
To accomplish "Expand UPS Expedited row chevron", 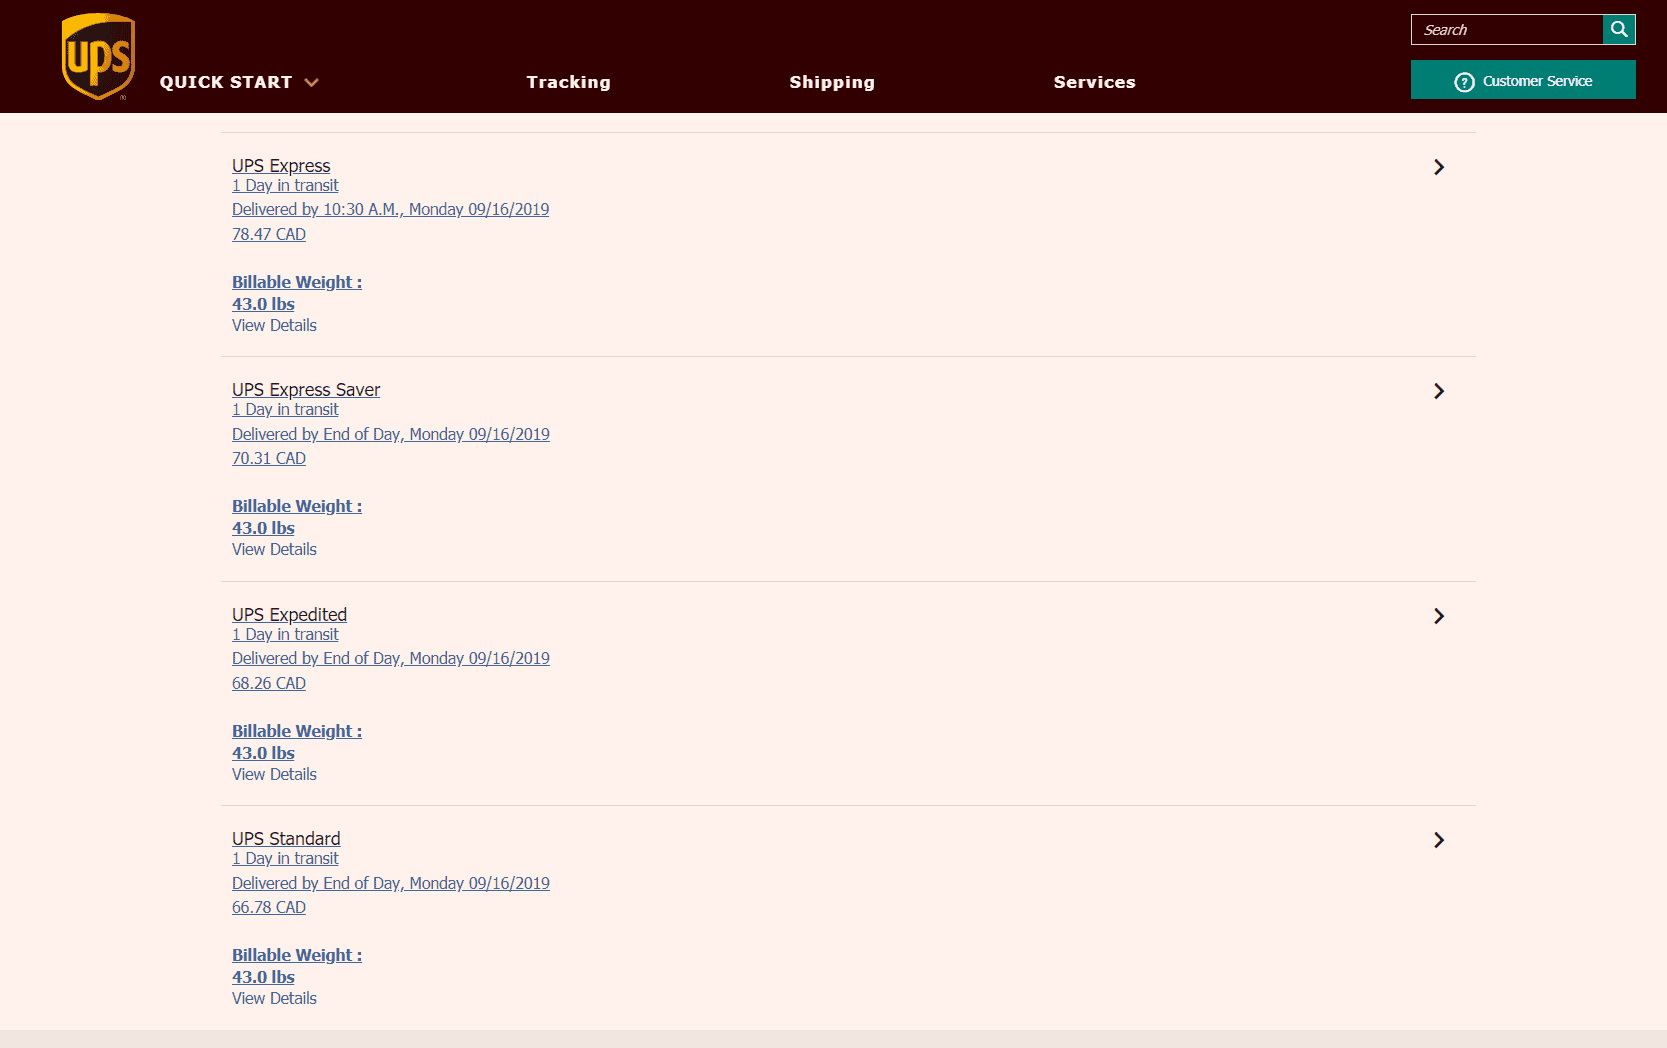I will [1439, 616].
